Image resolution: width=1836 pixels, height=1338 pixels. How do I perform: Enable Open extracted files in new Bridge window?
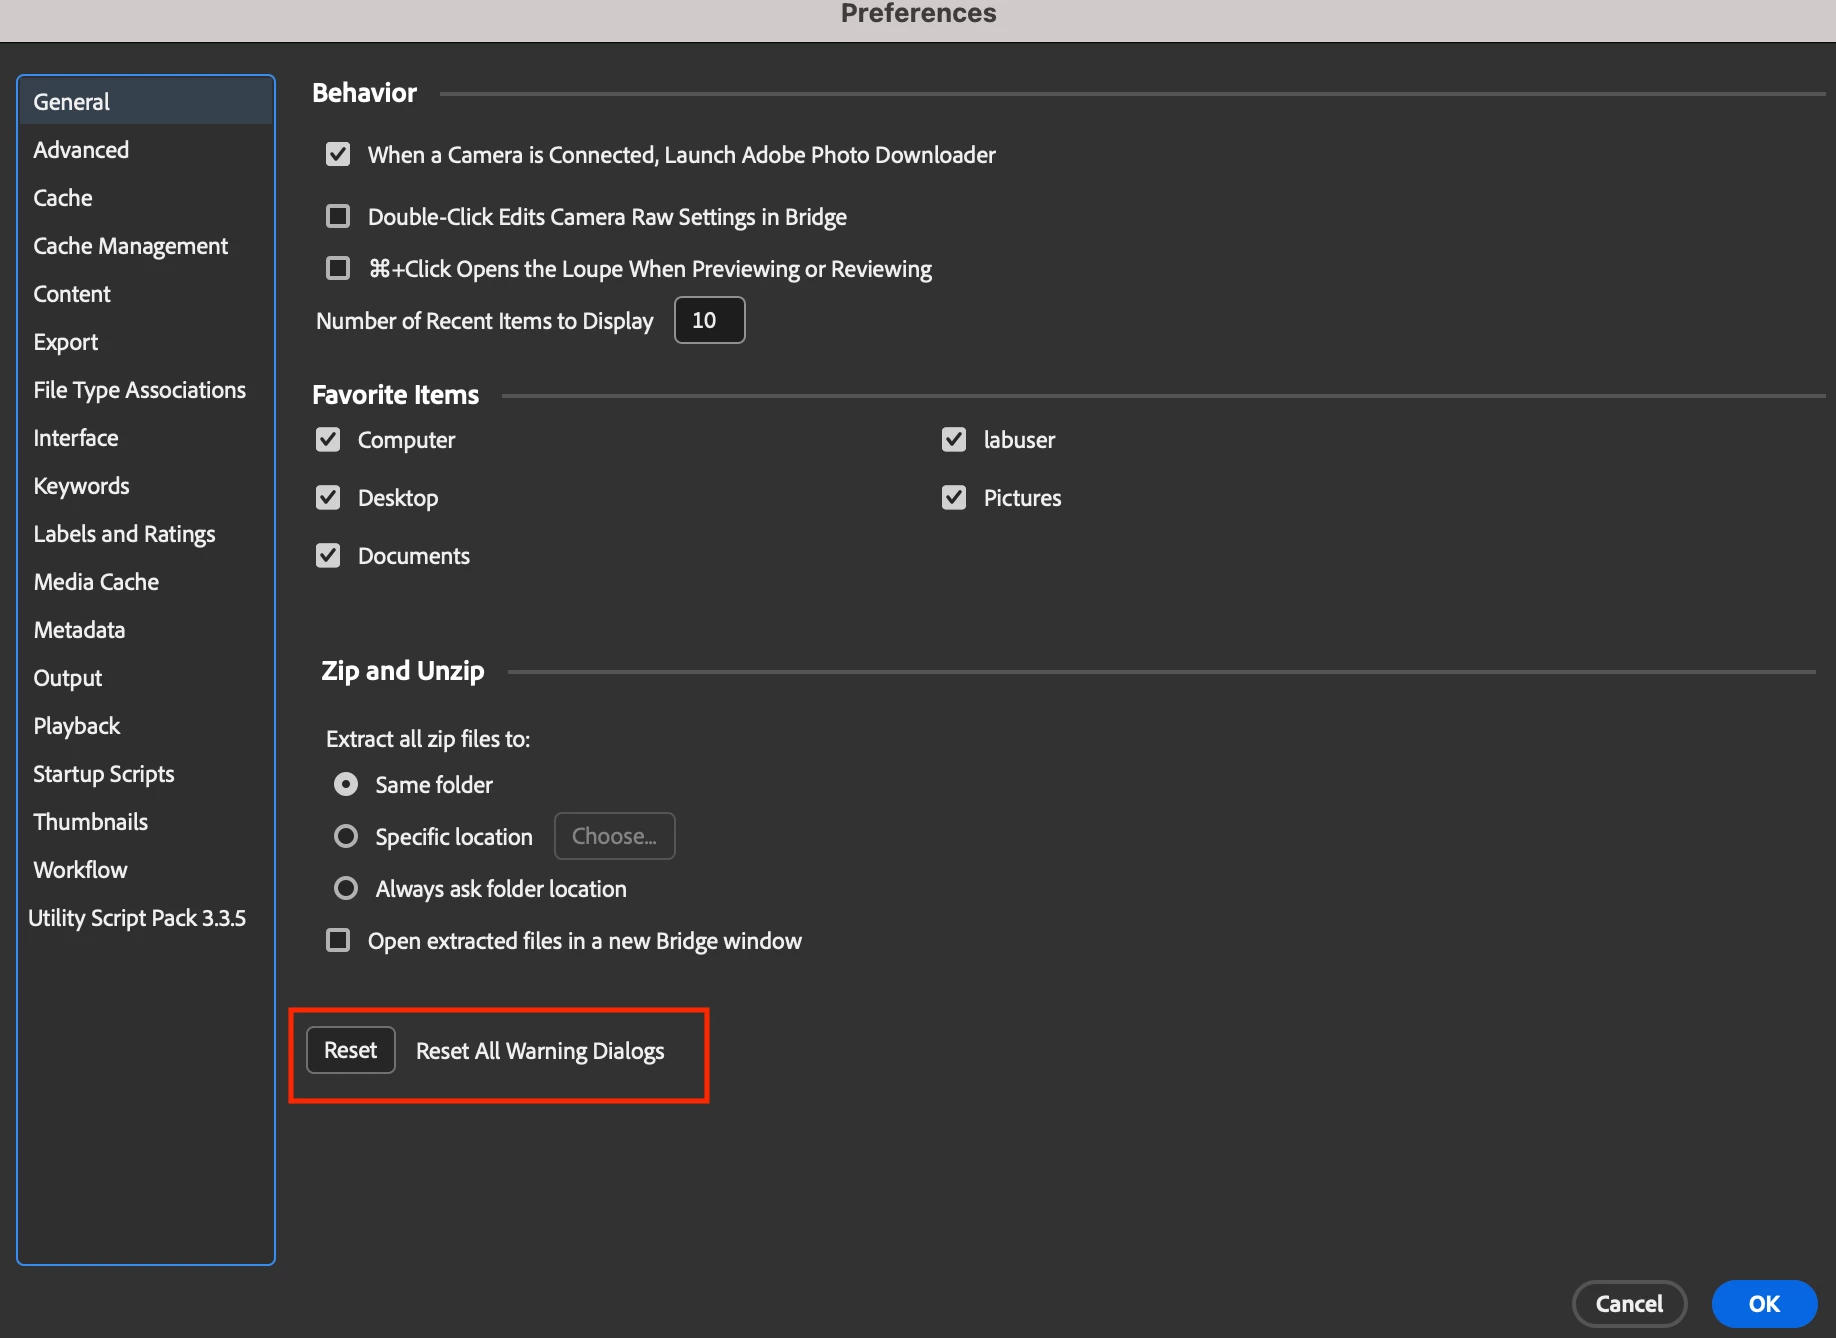338,940
